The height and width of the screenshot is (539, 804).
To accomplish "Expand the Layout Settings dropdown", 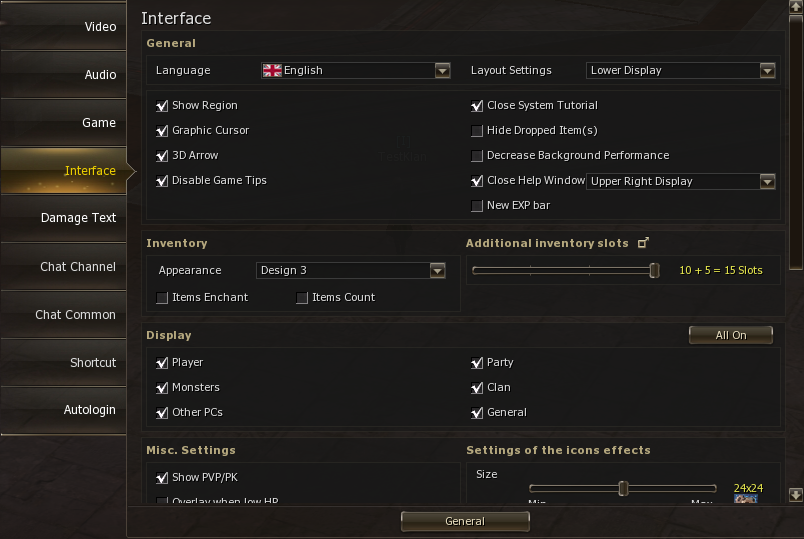I will point(767,71).
